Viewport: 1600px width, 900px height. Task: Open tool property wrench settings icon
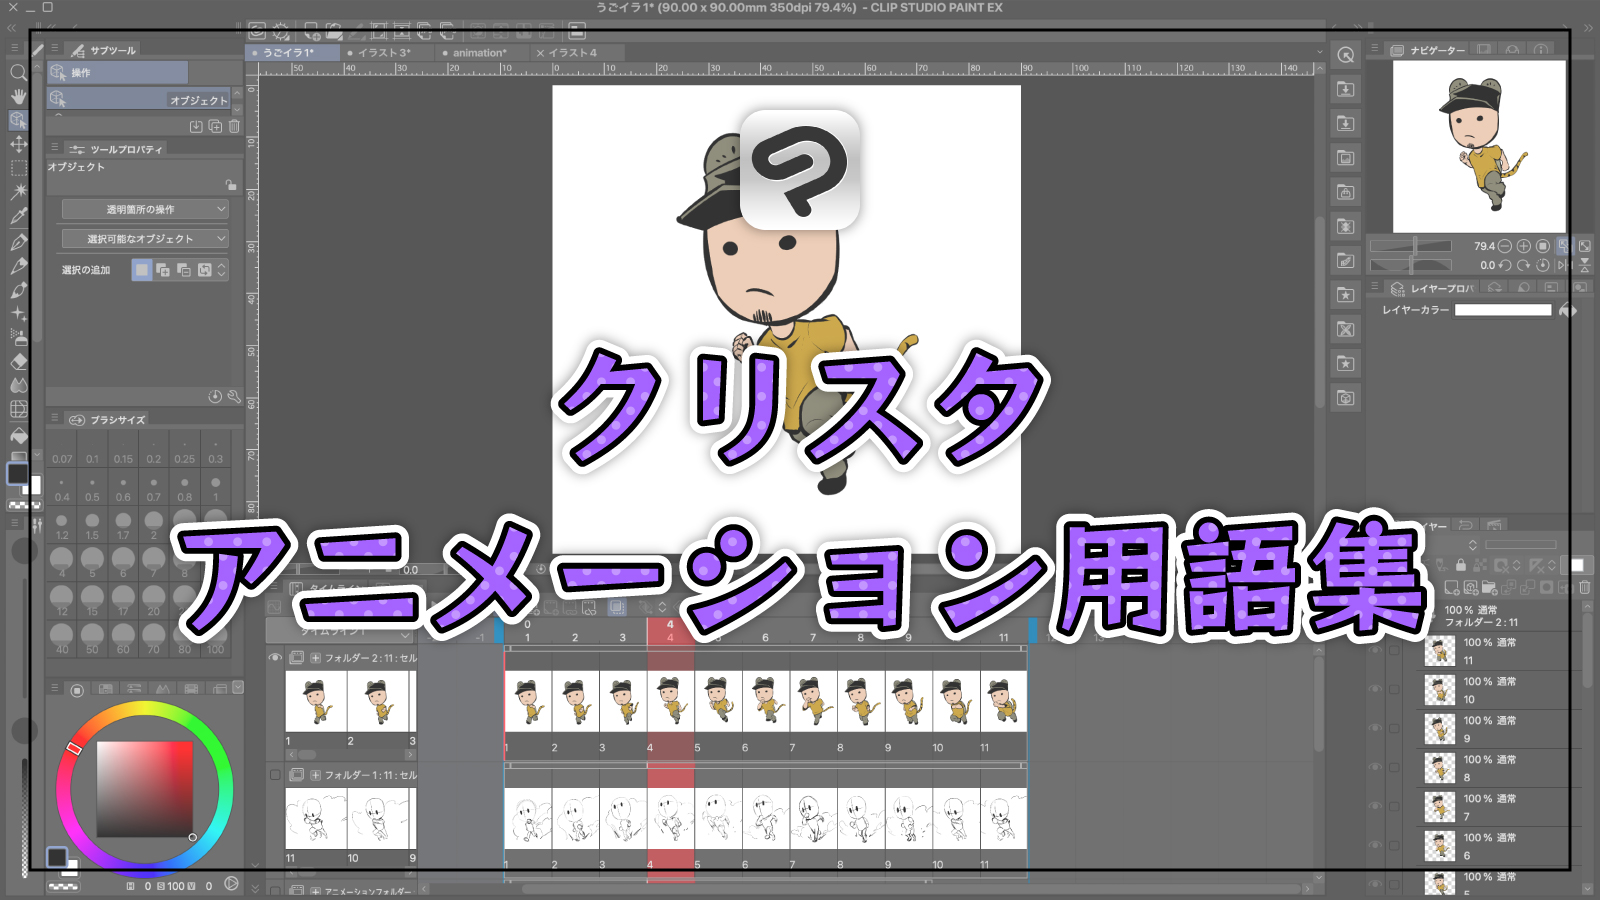pos(234,397)
